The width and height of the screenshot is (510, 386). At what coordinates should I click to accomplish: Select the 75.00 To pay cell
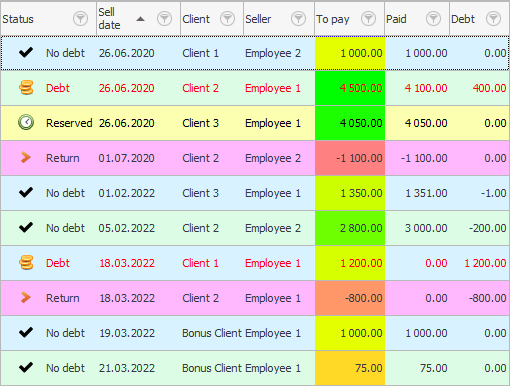click(x=350, y=368)
